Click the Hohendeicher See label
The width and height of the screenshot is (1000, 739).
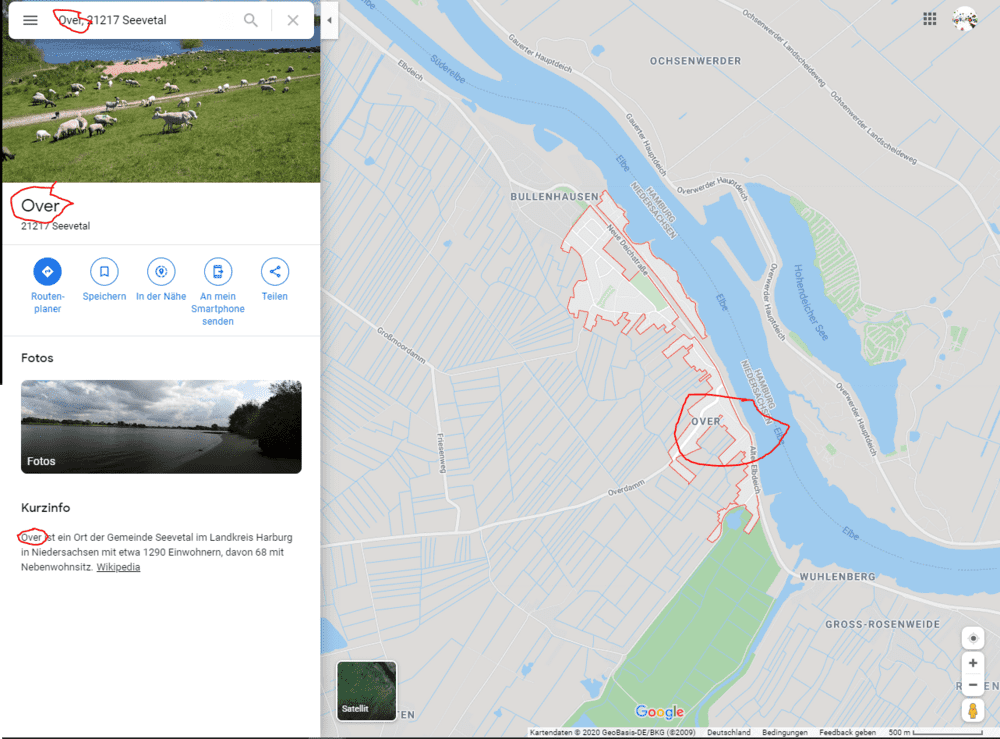pos(811,302)
